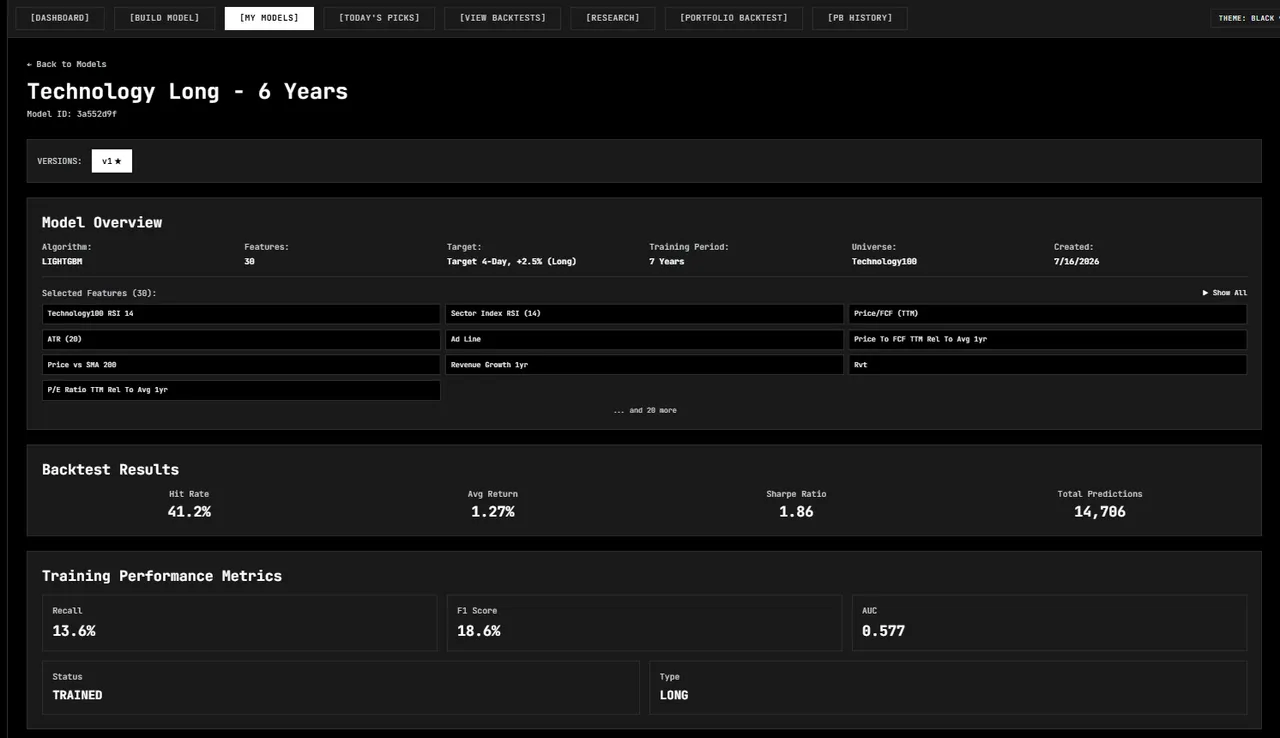
Task: Click the Price vs SMA 200 feature
Action: (241, 365)
